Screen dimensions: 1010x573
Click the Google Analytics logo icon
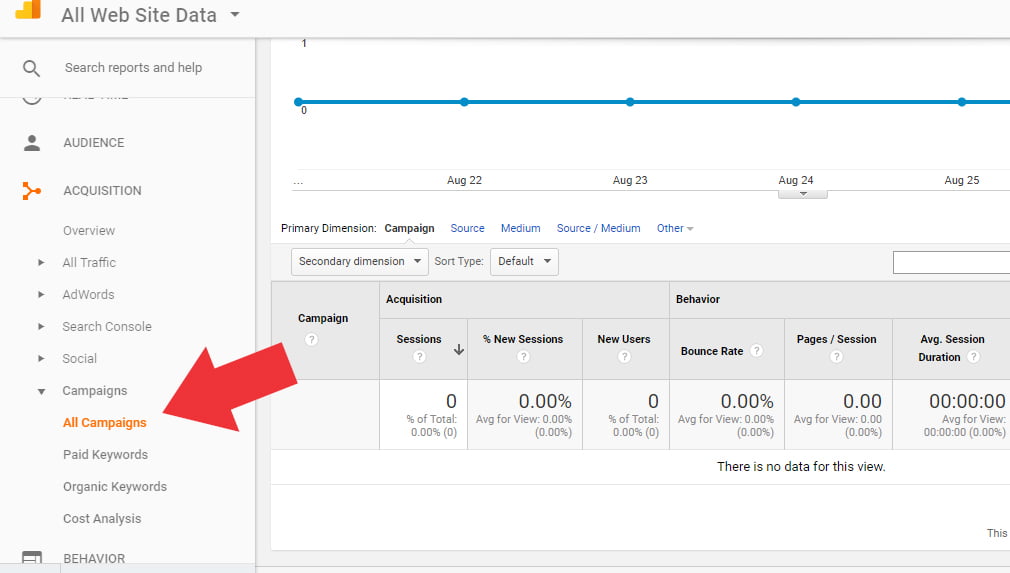point(28,10)
